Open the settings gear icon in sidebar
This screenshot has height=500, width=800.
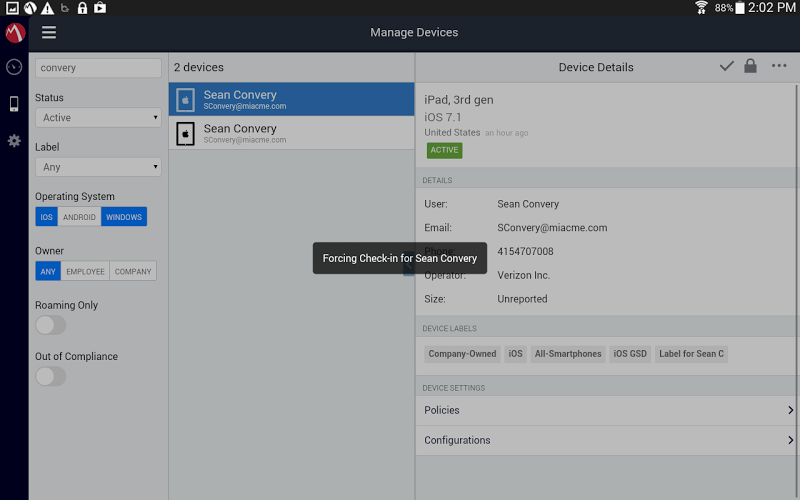coord(14,141)
